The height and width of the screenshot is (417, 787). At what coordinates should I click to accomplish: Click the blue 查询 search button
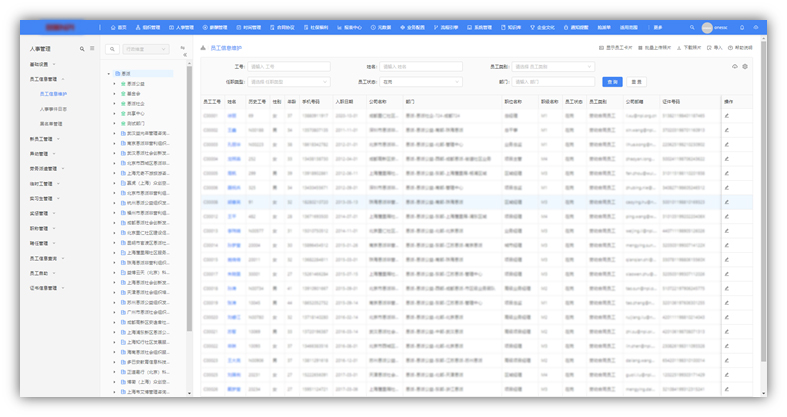click(x=613, y=82)
